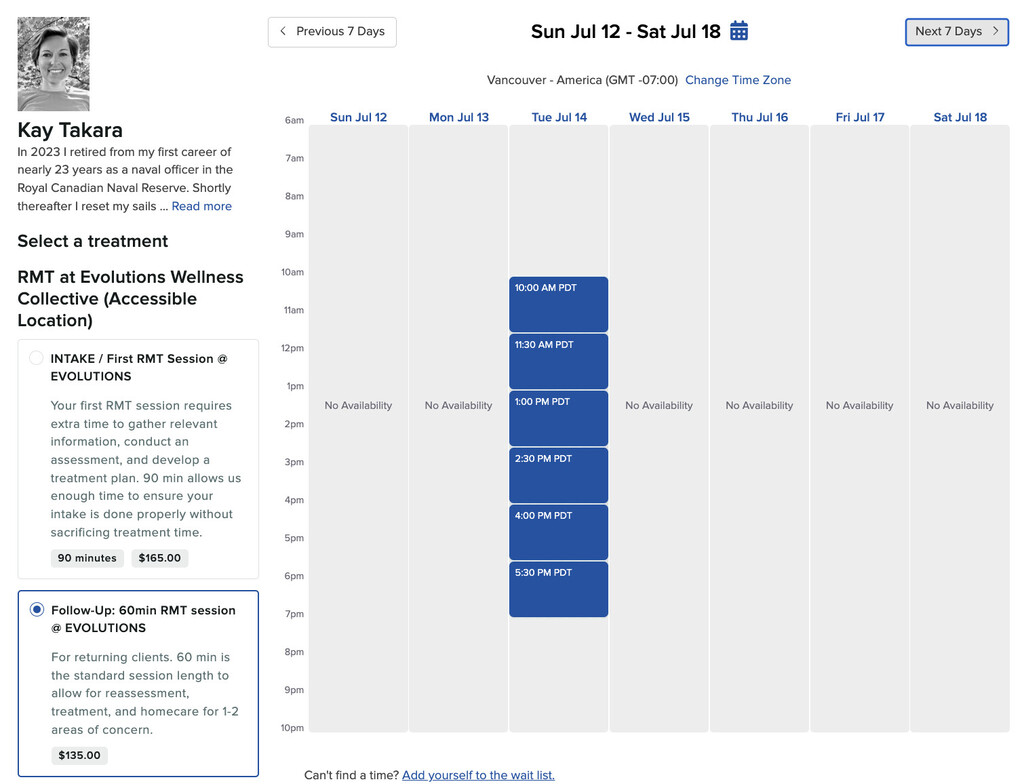The image size is (1024, 784).
Task: Choose the 1:00 PM PDT appointment
Action: [558, 418]
